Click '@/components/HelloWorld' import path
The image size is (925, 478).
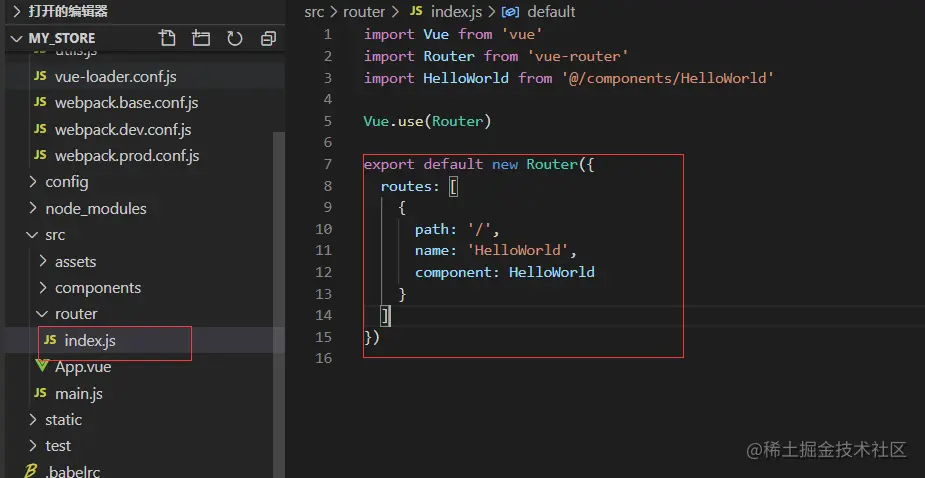click(x=668, y=78)
